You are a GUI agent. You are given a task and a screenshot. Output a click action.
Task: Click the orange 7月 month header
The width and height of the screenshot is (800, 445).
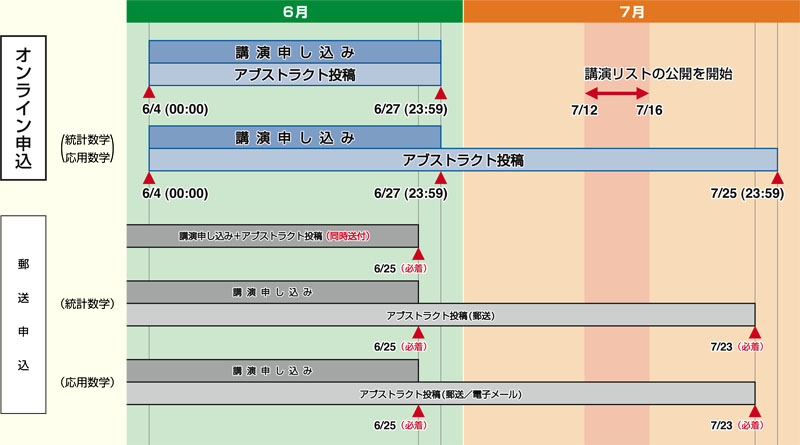pos(631,11)
